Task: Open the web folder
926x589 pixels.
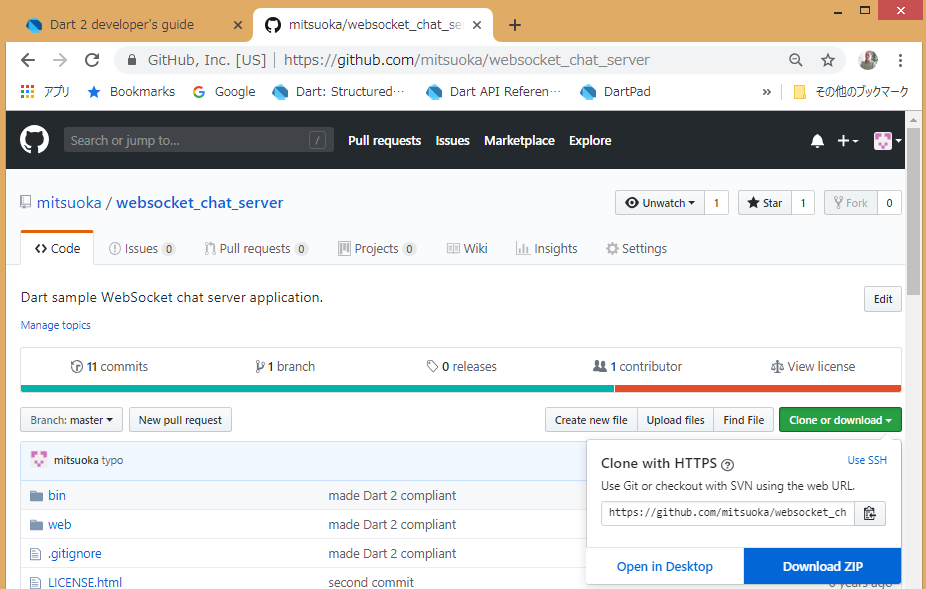Action: point(59,524)
